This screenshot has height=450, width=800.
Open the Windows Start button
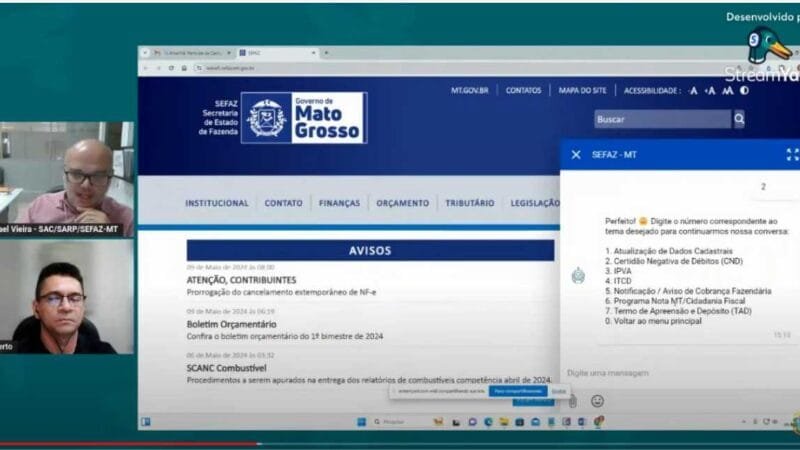[362, 422]
